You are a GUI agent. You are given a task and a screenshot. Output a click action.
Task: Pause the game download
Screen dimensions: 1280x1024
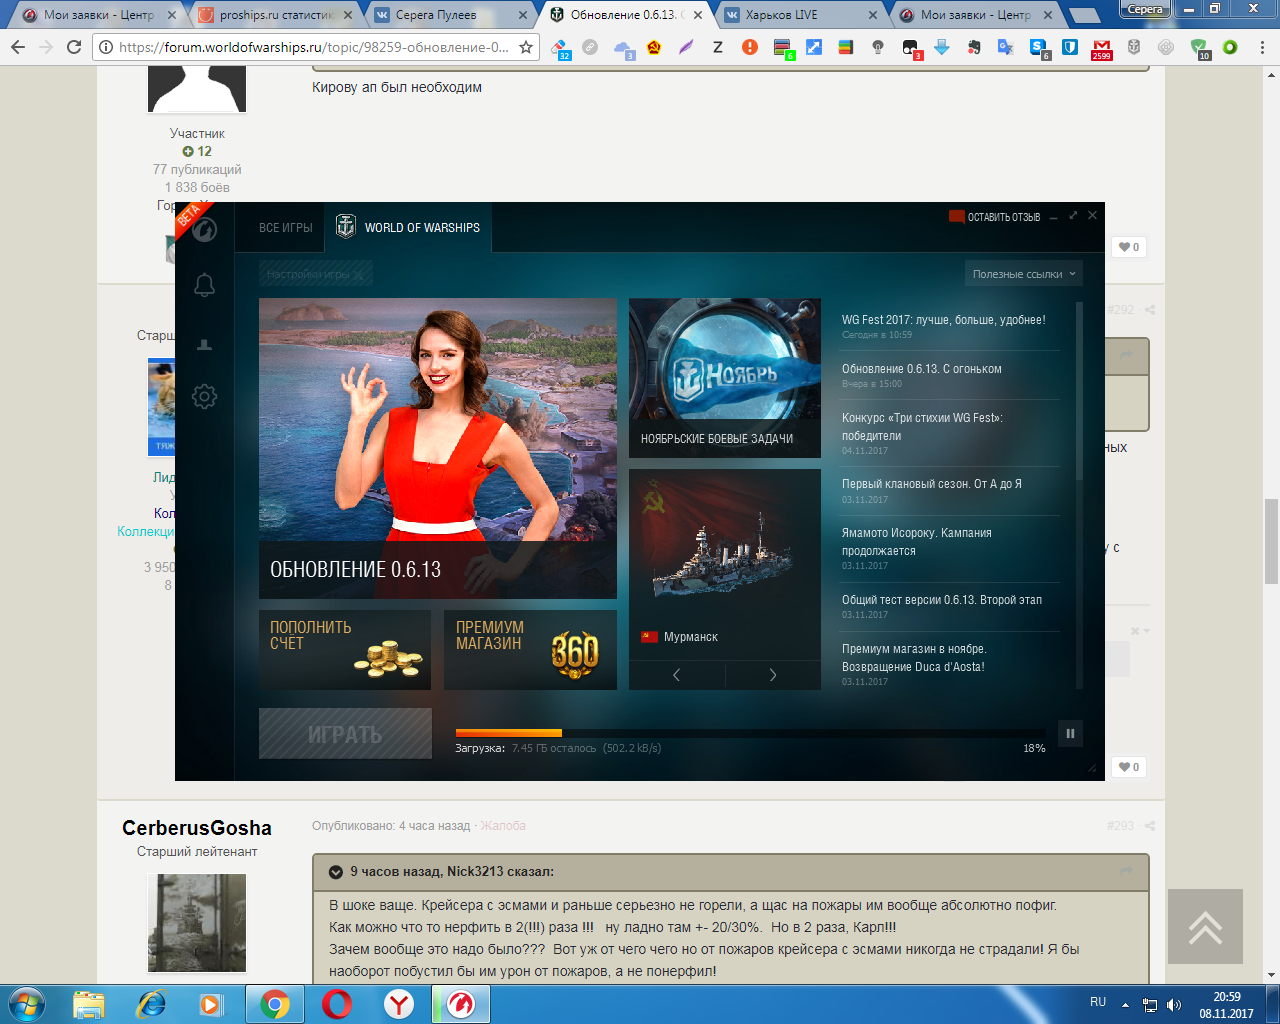click(x=1070, y=733)
